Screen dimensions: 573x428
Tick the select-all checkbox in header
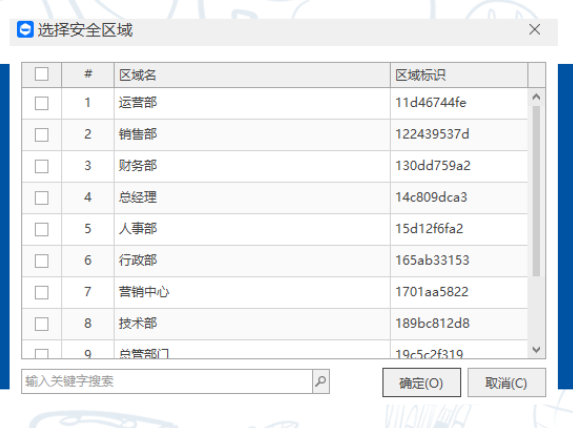pos(42,74)
